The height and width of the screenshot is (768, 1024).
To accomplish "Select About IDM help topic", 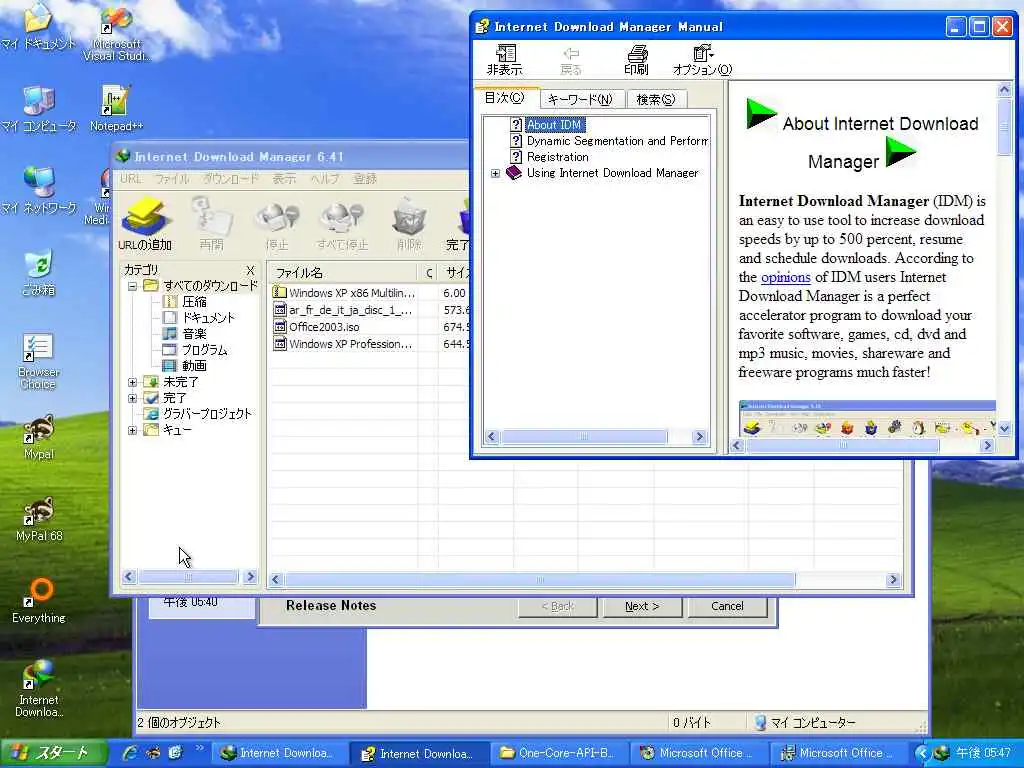I will (x=554, y=125).
